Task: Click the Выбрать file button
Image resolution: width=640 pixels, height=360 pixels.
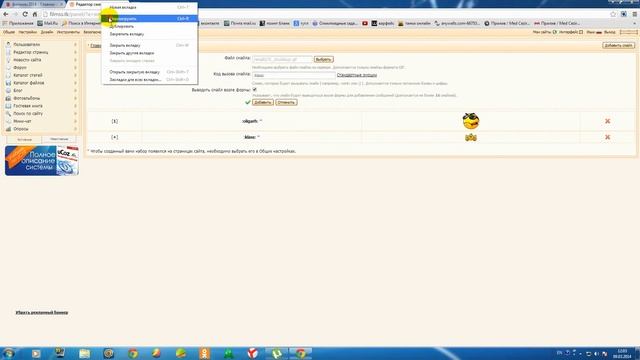Action: (323, 60)
